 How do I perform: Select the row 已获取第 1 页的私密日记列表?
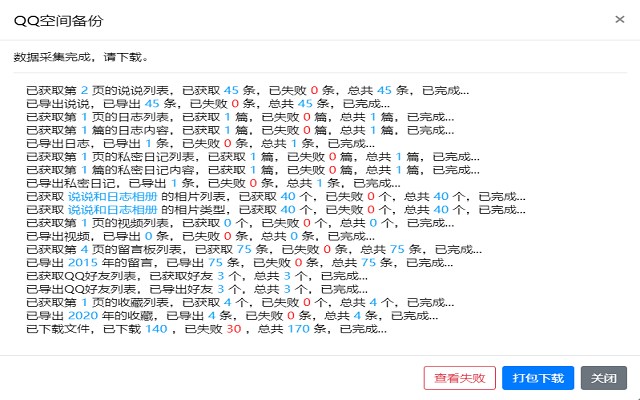click(253, 157)
